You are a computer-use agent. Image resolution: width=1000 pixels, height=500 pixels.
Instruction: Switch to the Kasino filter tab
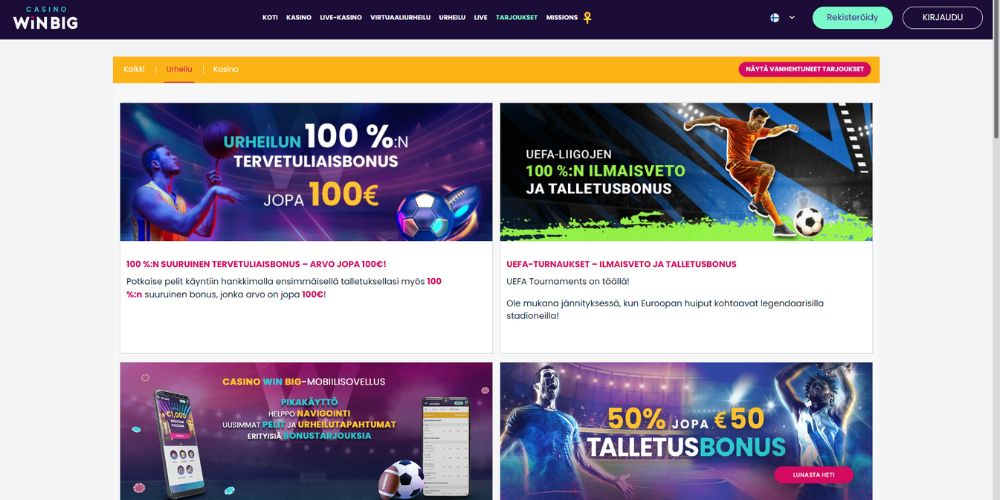click(x=226, y=69)
